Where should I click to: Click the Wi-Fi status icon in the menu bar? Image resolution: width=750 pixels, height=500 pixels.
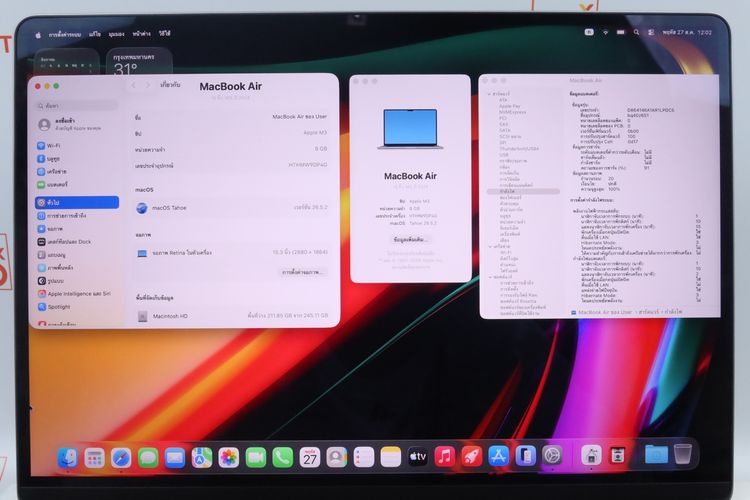(605, 32)
